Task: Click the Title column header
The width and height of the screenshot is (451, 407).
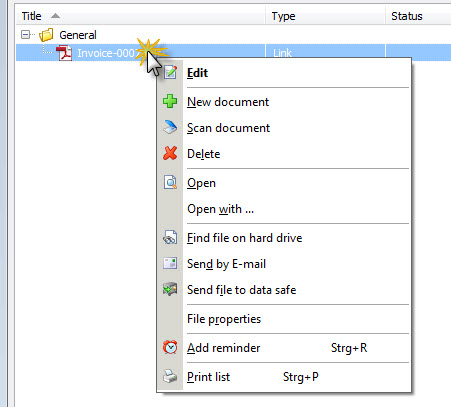Action: [140, 16]
